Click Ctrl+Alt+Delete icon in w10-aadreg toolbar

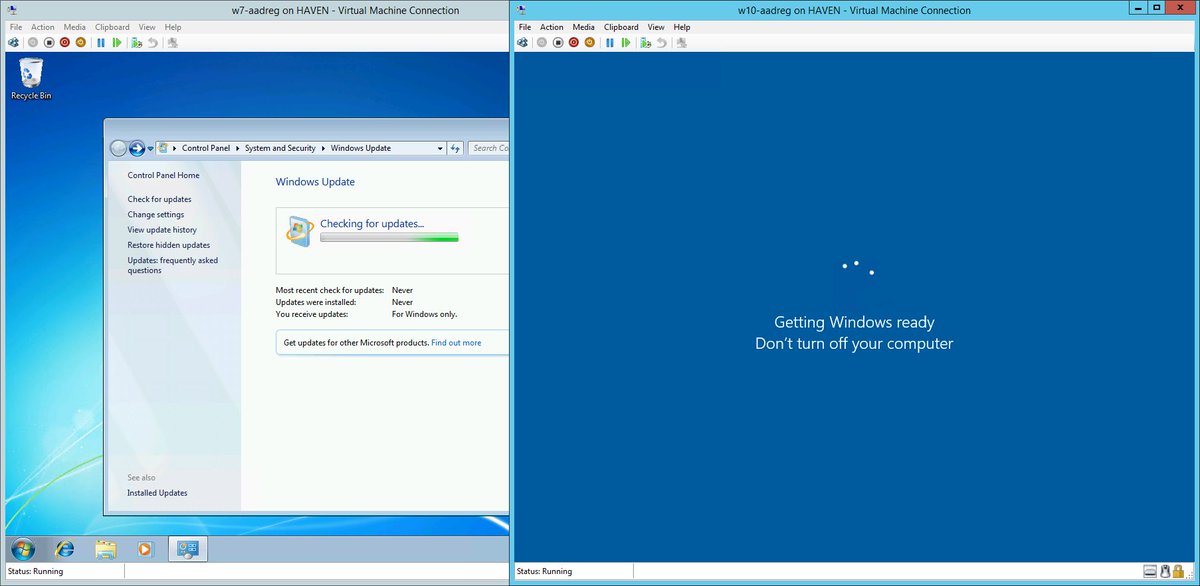coord(522,42)
